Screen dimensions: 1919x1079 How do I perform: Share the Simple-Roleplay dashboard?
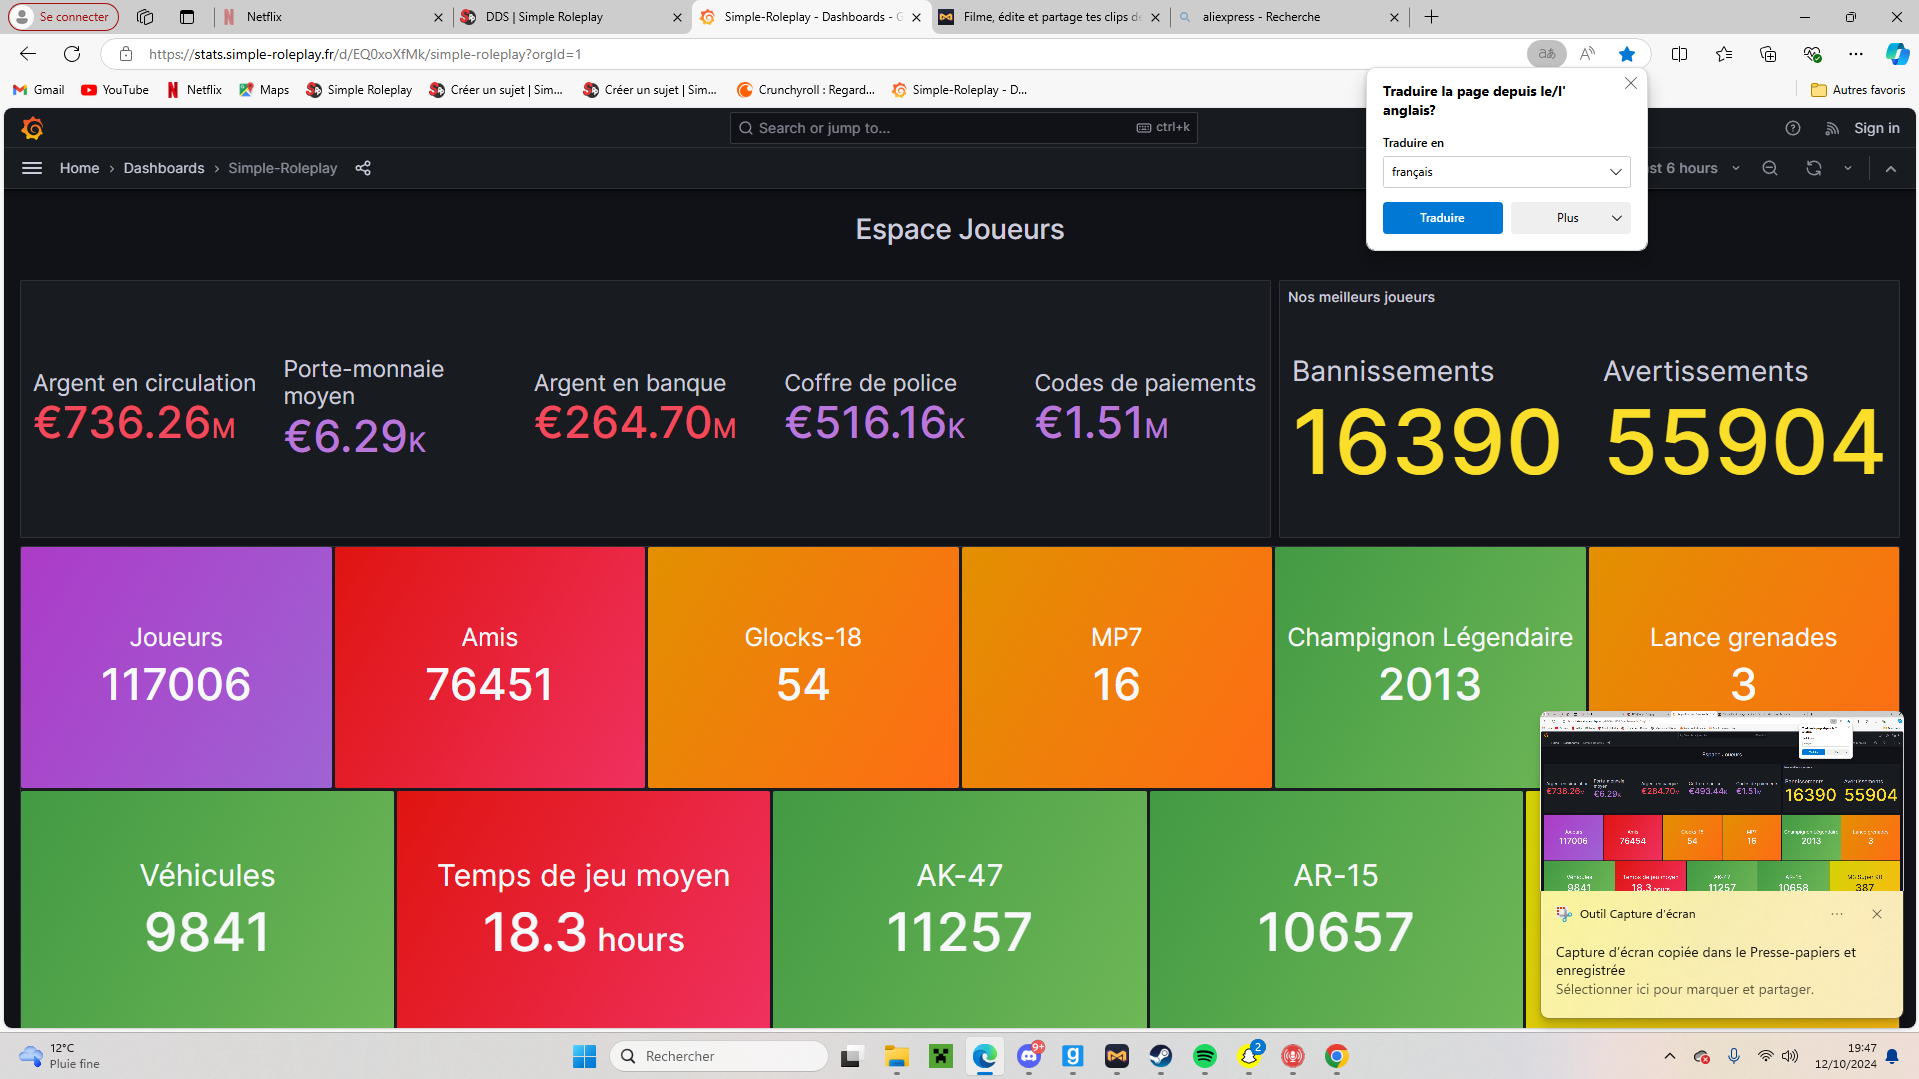(363, 168)
